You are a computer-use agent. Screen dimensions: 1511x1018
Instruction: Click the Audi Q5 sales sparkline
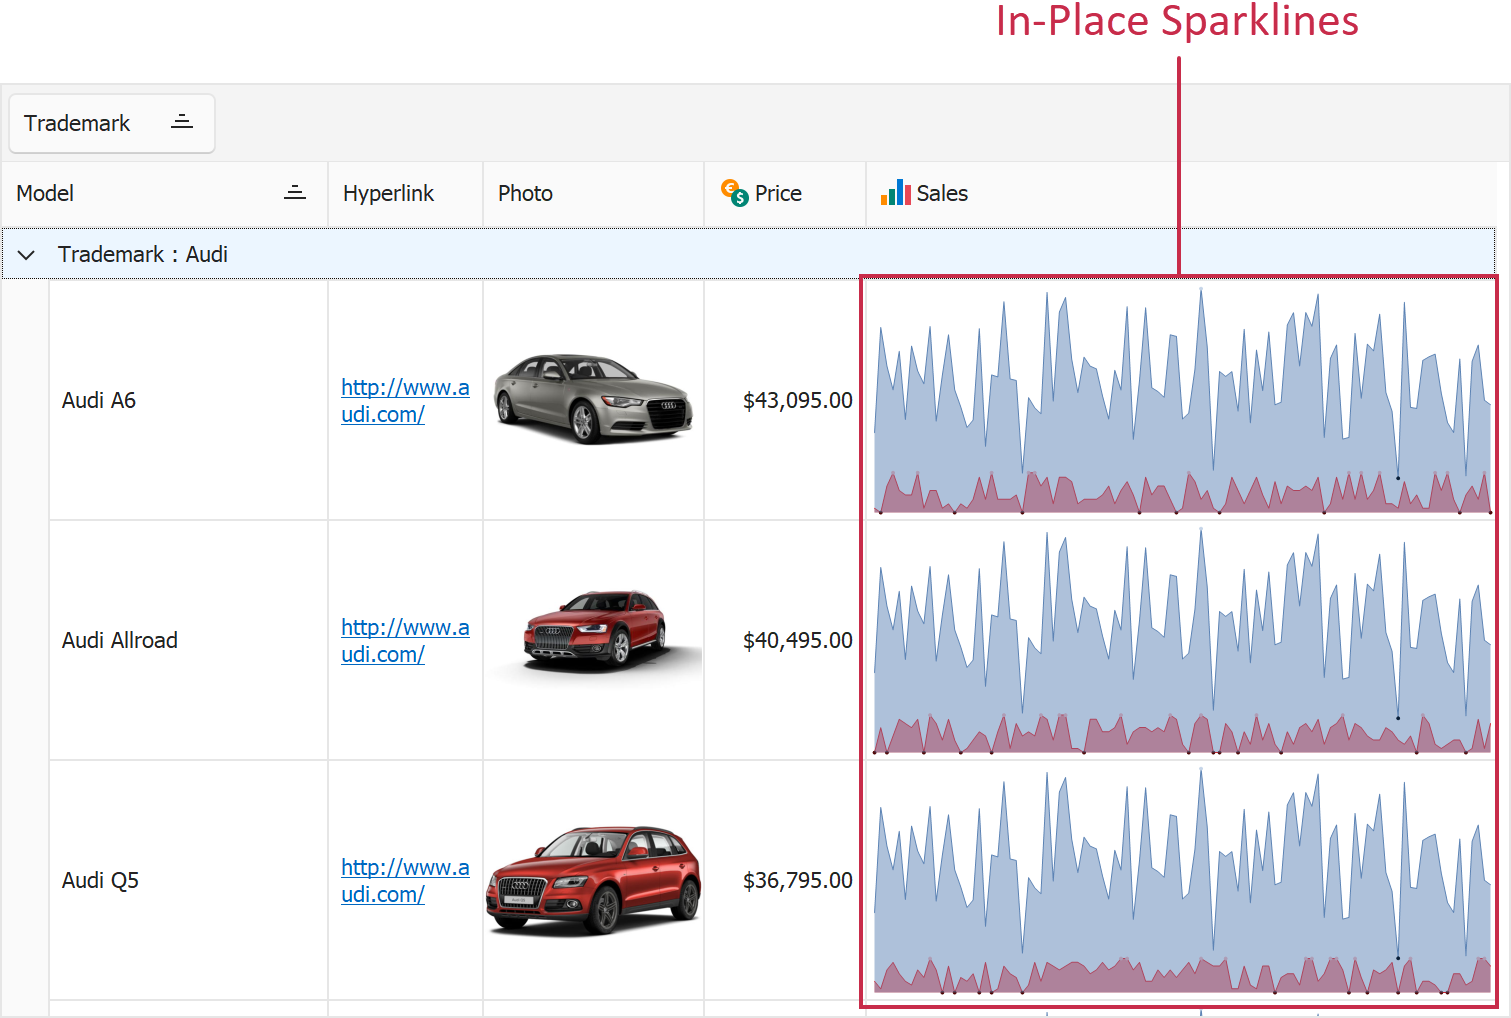pos(1180,880)
